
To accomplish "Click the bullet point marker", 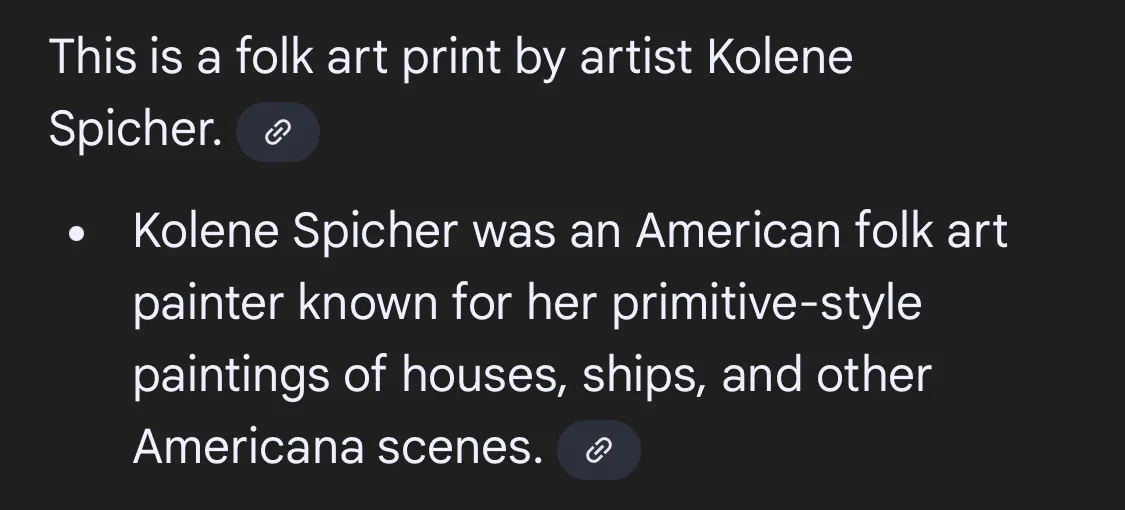I will [x=77, y=236].
